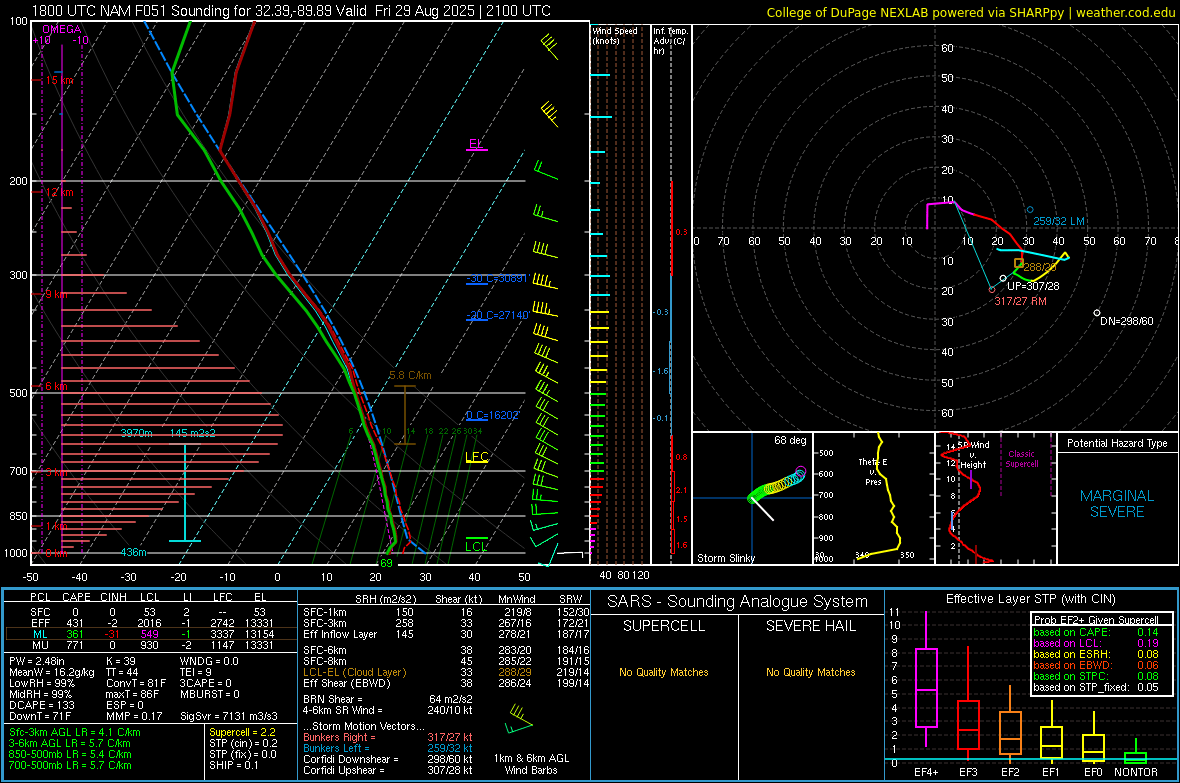The width and height of the screenshot is (1180, 783).
Task: Click the Bunkers Left = 259/32 kt line
Action: pyautogui.click(x=388, y=748)
